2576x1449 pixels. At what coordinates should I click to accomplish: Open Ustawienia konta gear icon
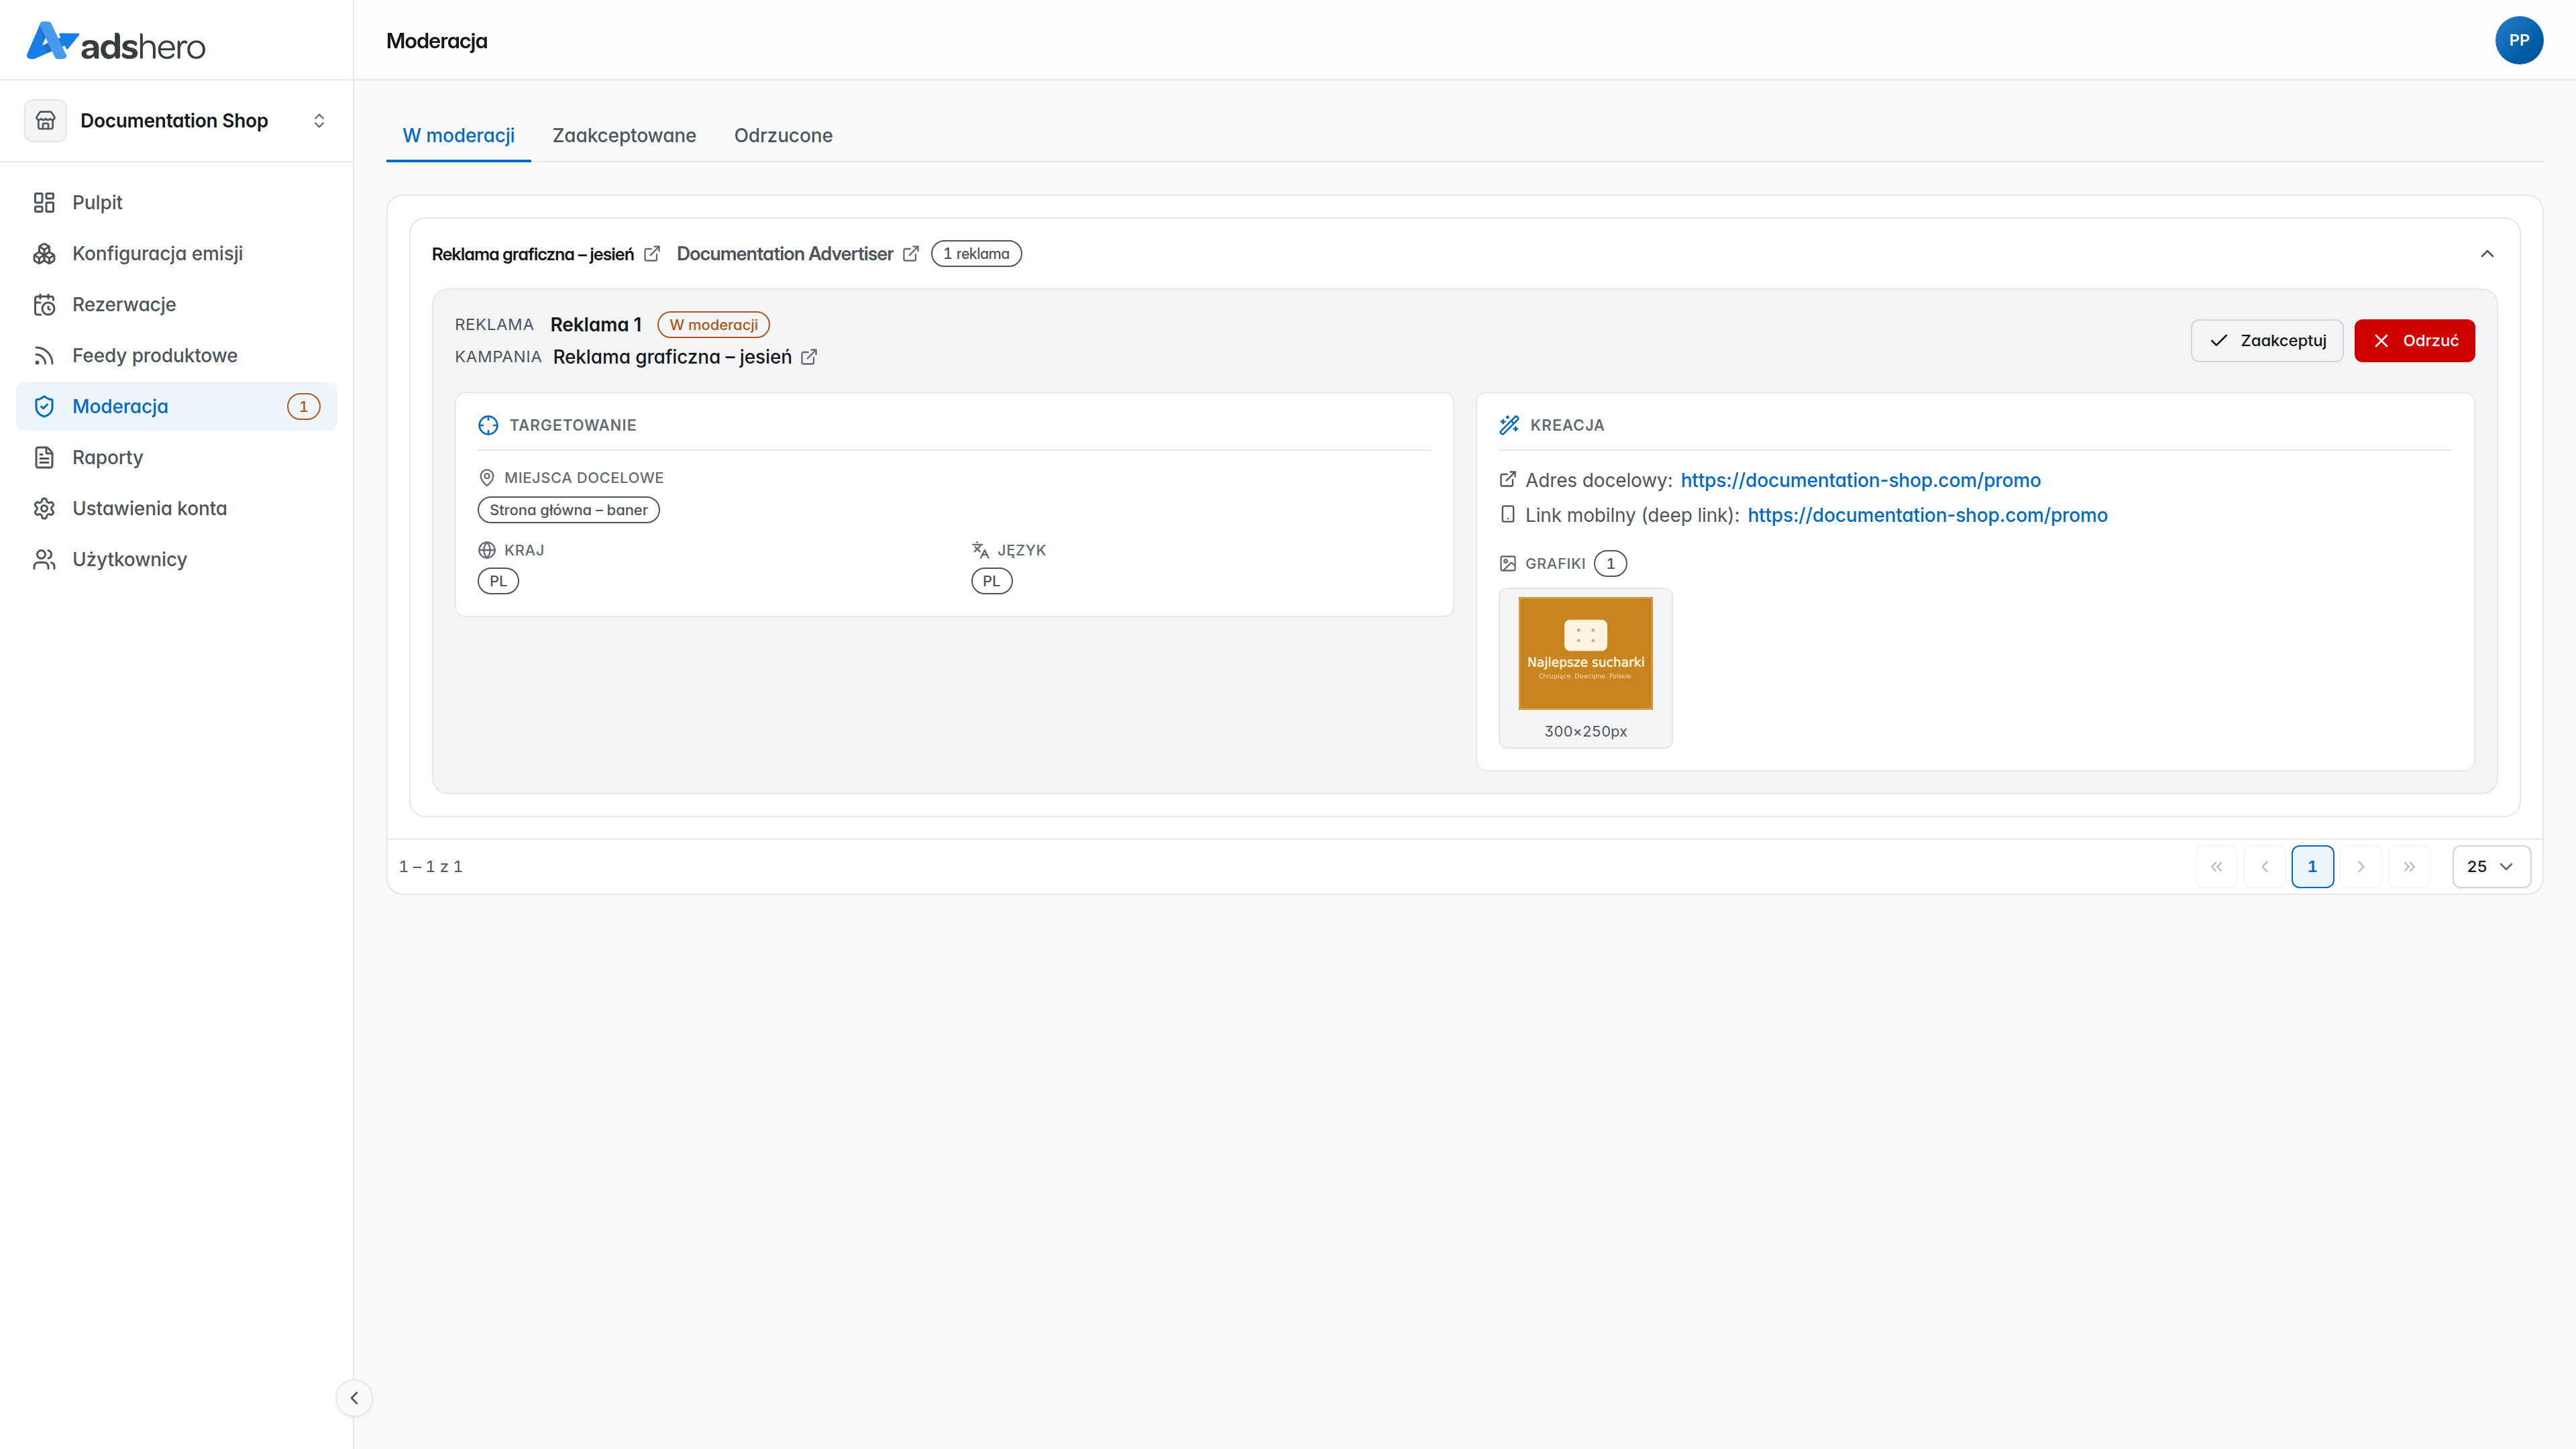[x=44, y=509]
